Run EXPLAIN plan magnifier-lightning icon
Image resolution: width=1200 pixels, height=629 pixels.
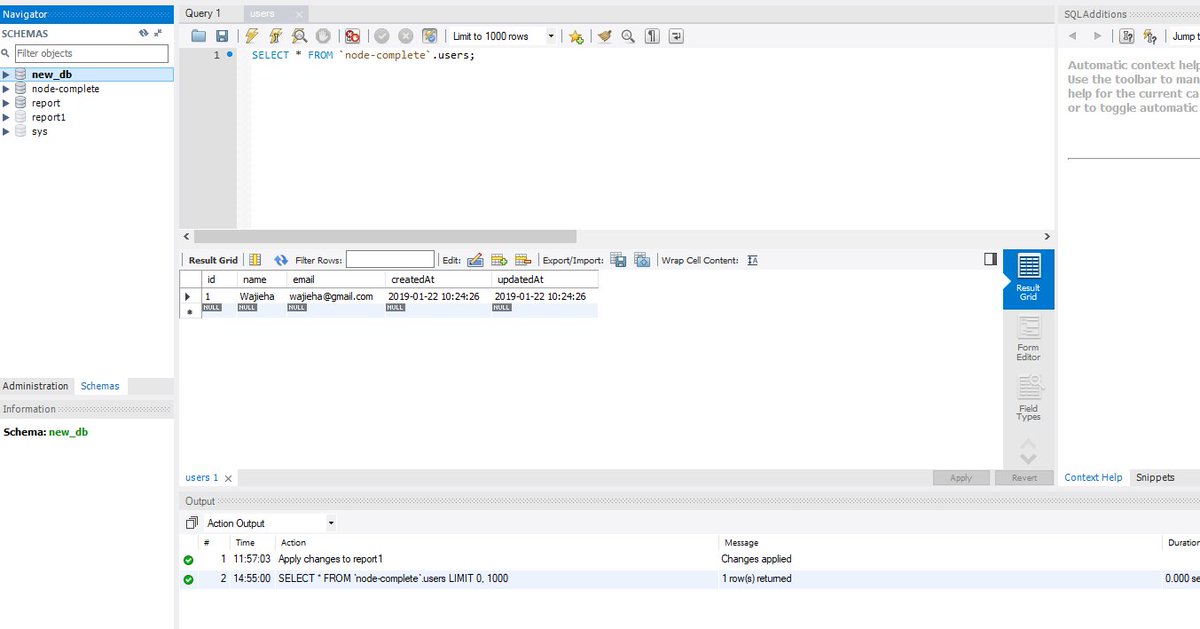[x=299, y=36]
